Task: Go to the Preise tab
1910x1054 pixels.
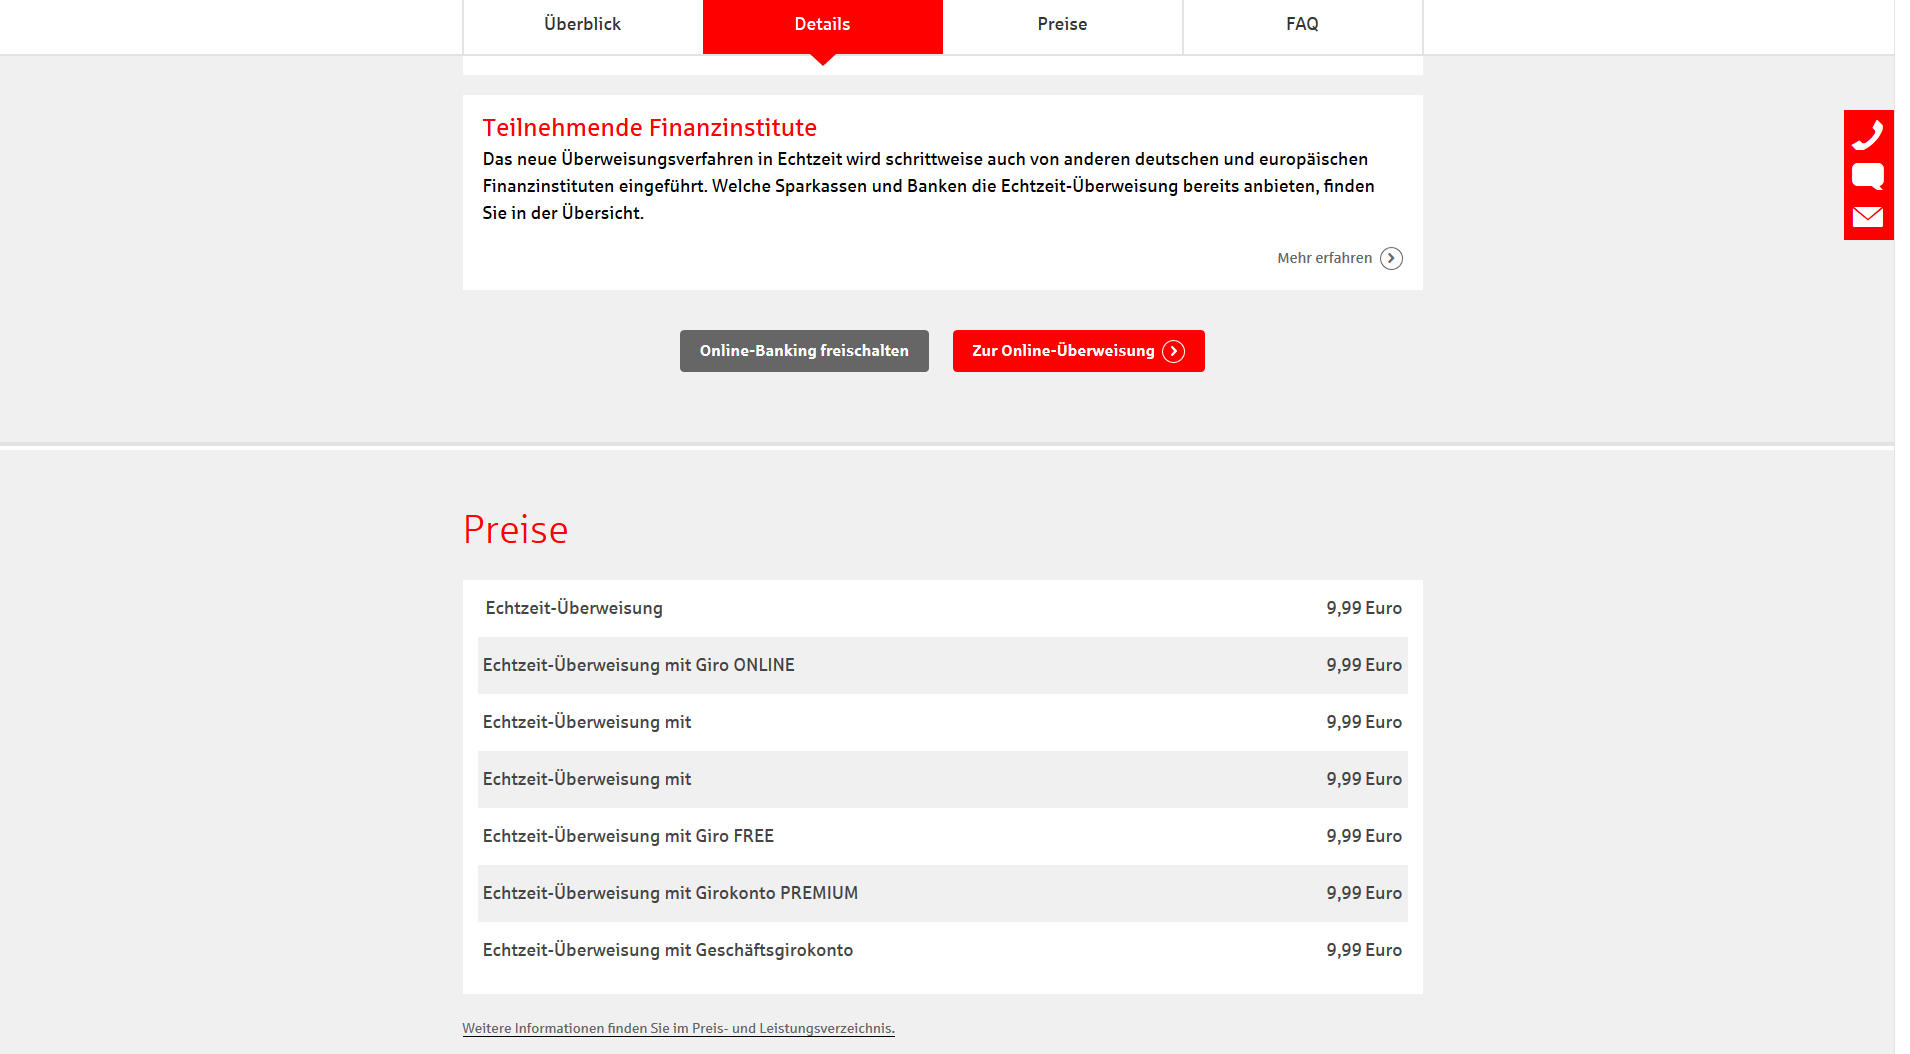Action: [x=1063, y=25]
